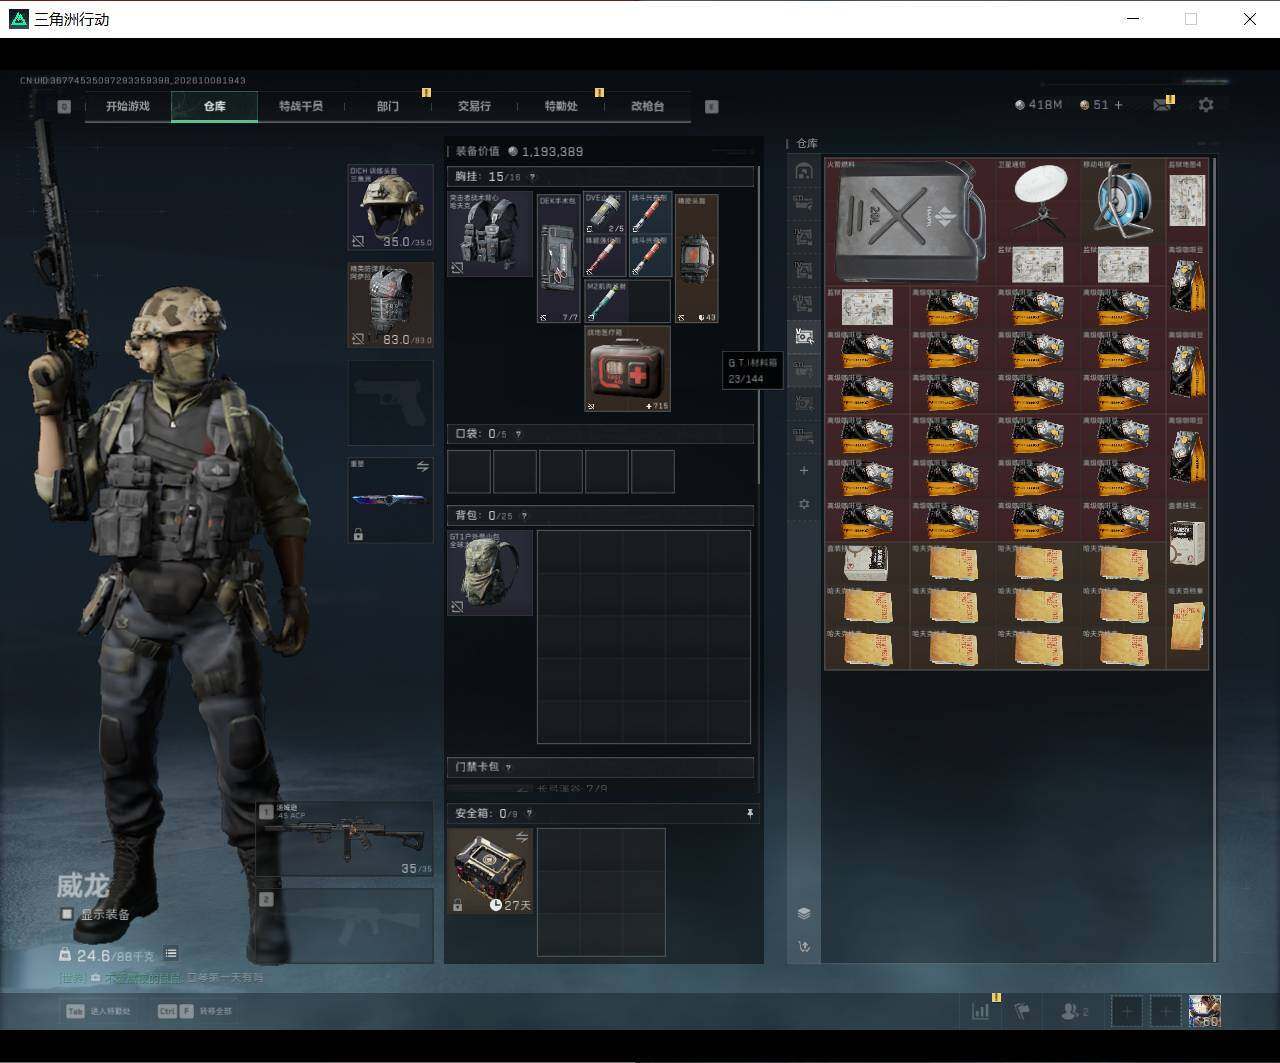
Task: Select the primary weapon slot 1 rifle
Action: click(x=344, y=839)
